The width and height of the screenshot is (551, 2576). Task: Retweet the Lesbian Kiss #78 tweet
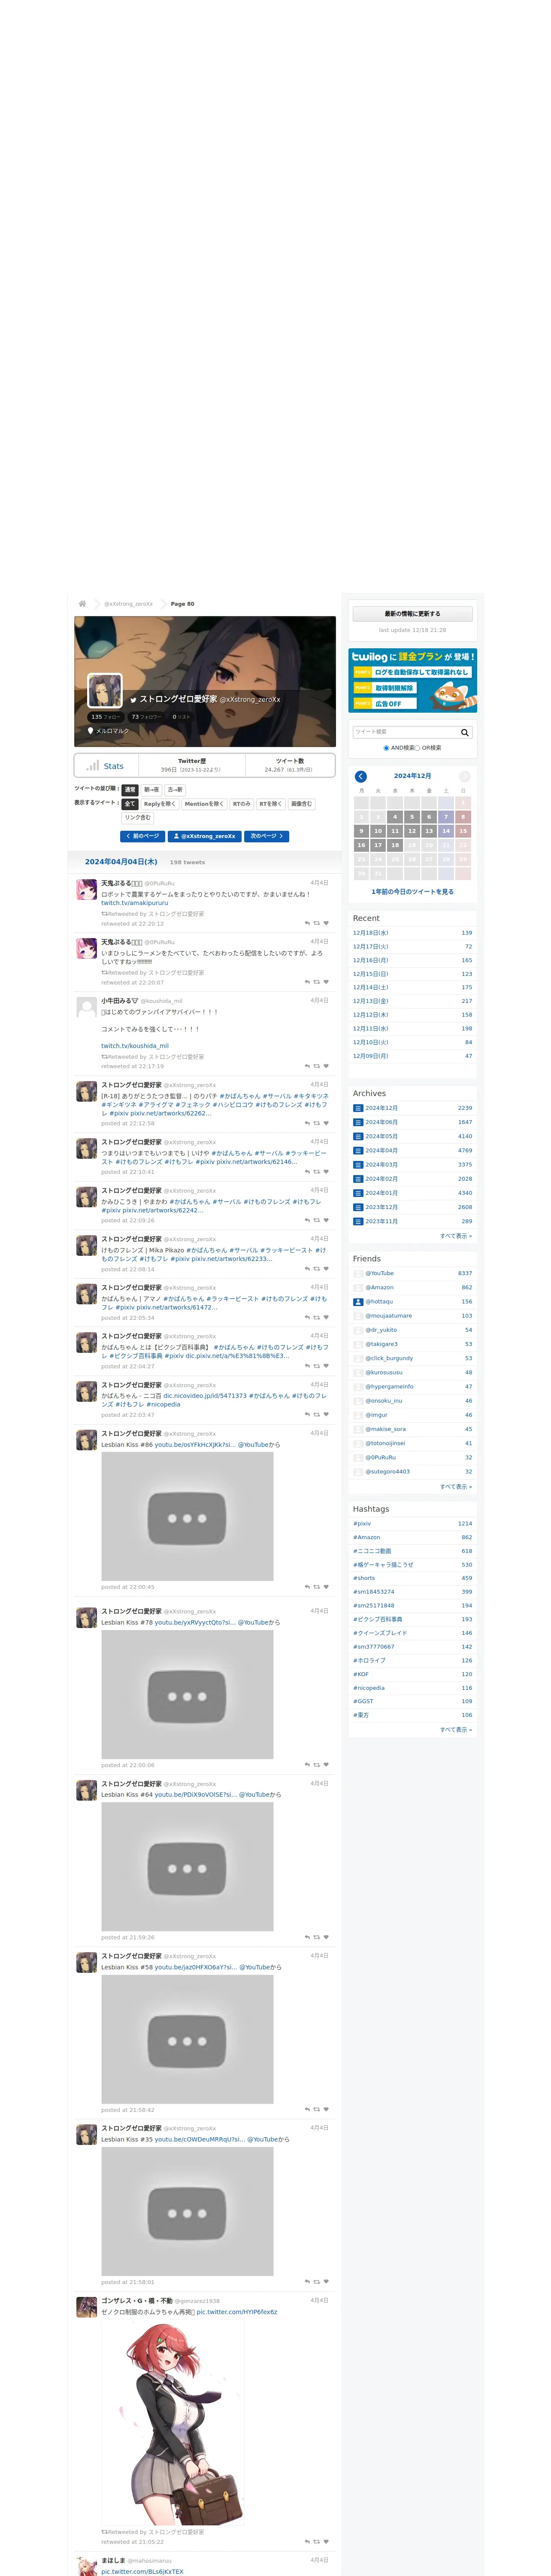317,1765
